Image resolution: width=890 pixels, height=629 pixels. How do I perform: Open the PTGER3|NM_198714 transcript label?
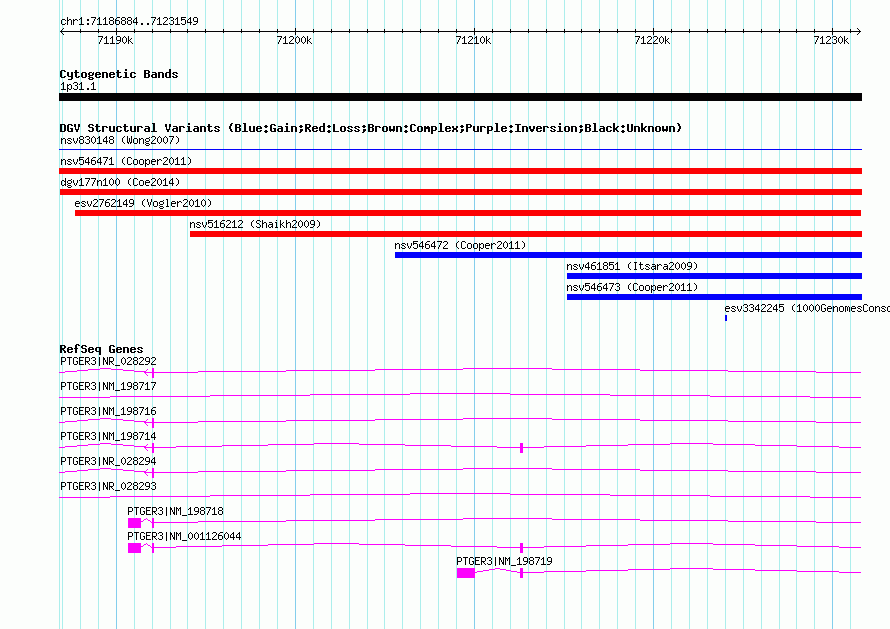[108, 436]
